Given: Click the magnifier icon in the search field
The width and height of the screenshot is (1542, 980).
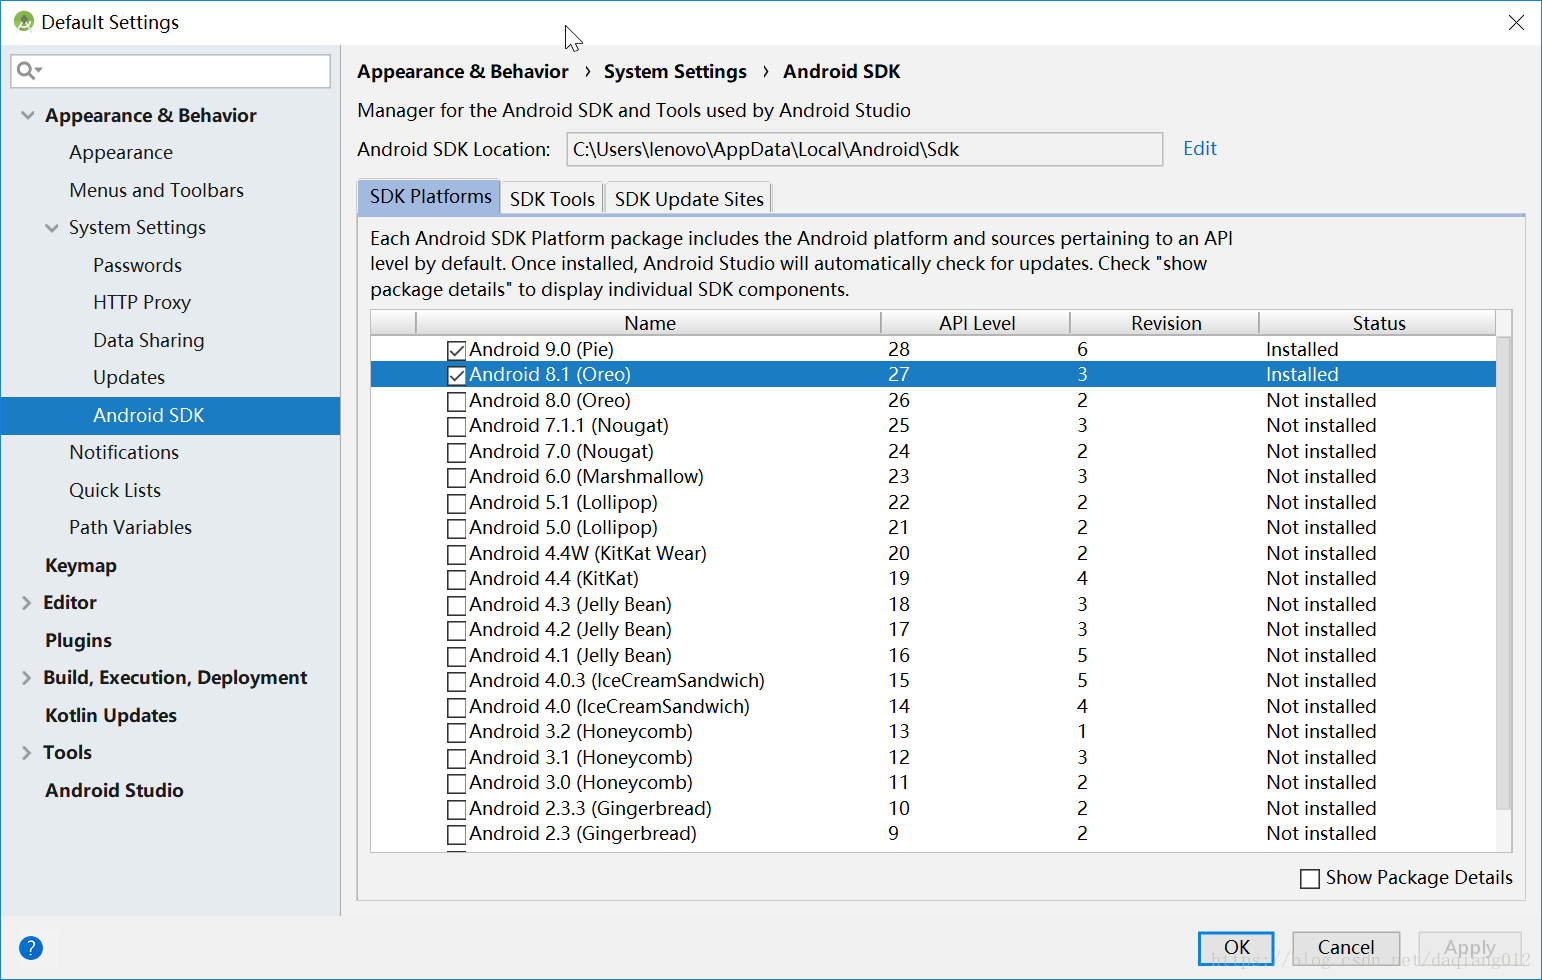Looking at the screenshot, I should [x=28, y=71].
